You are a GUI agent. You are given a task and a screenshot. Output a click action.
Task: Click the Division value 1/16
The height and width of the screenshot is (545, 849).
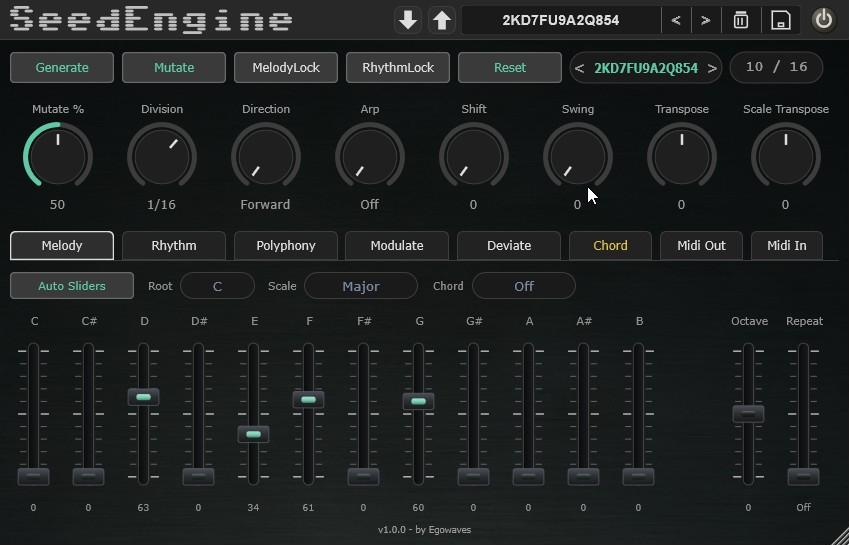point(161,205)
